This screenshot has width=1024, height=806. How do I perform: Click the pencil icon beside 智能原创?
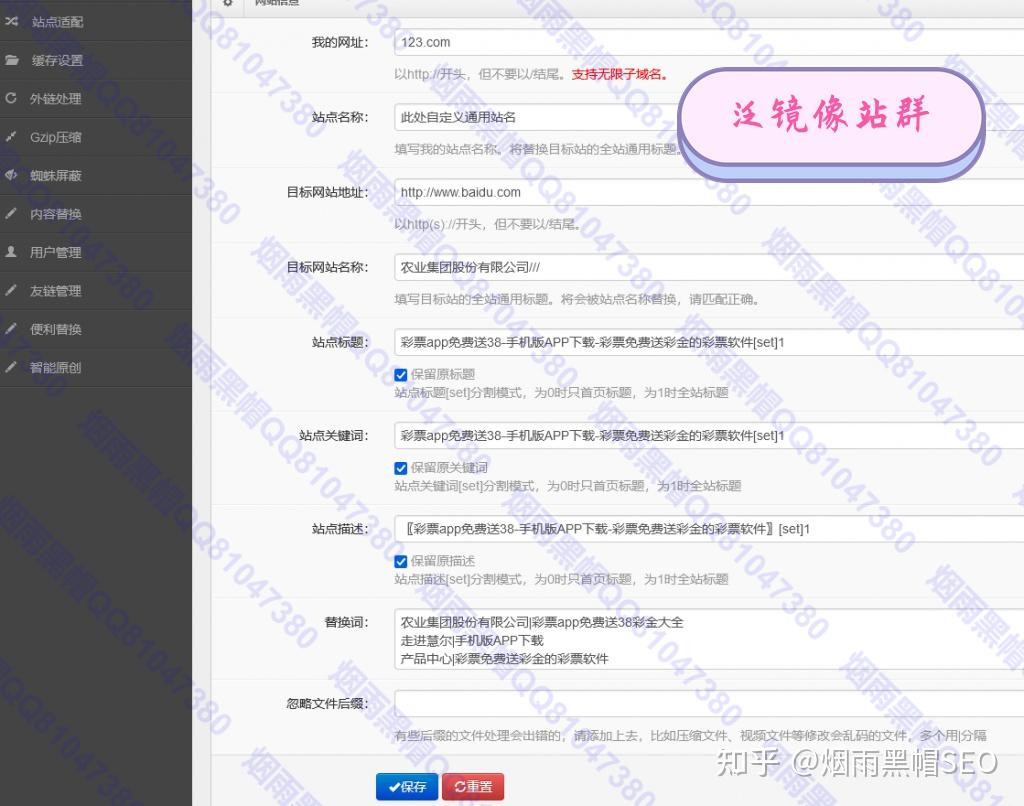10,368
